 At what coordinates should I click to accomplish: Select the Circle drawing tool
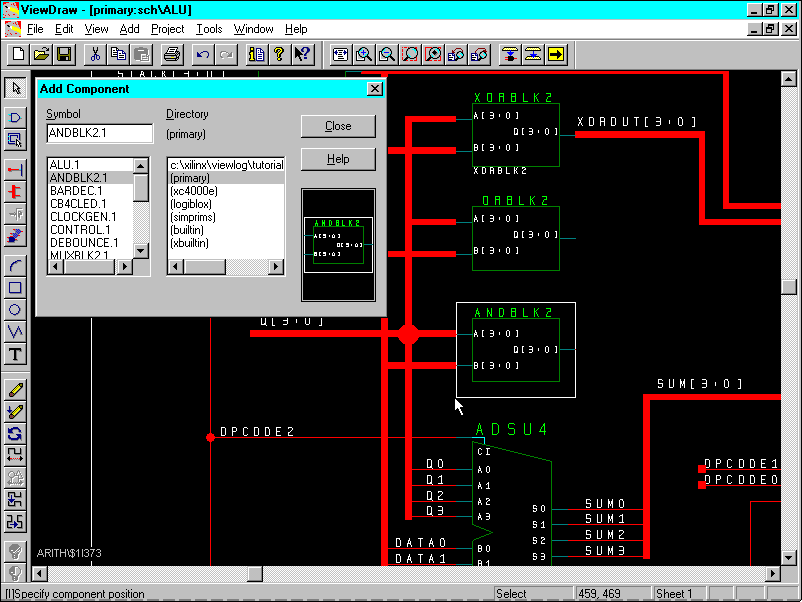(x=15, y=310)
